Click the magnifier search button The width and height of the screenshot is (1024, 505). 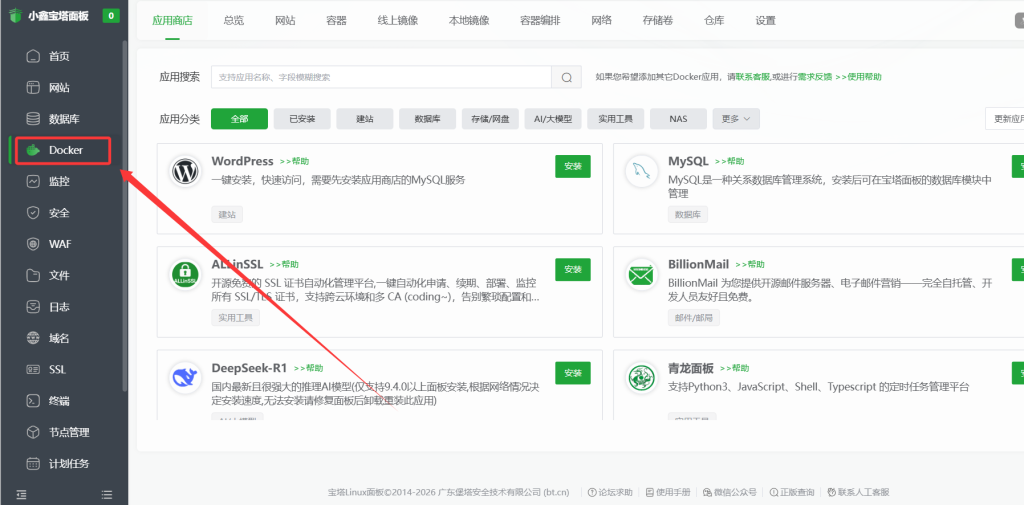(x=566, y=77)
